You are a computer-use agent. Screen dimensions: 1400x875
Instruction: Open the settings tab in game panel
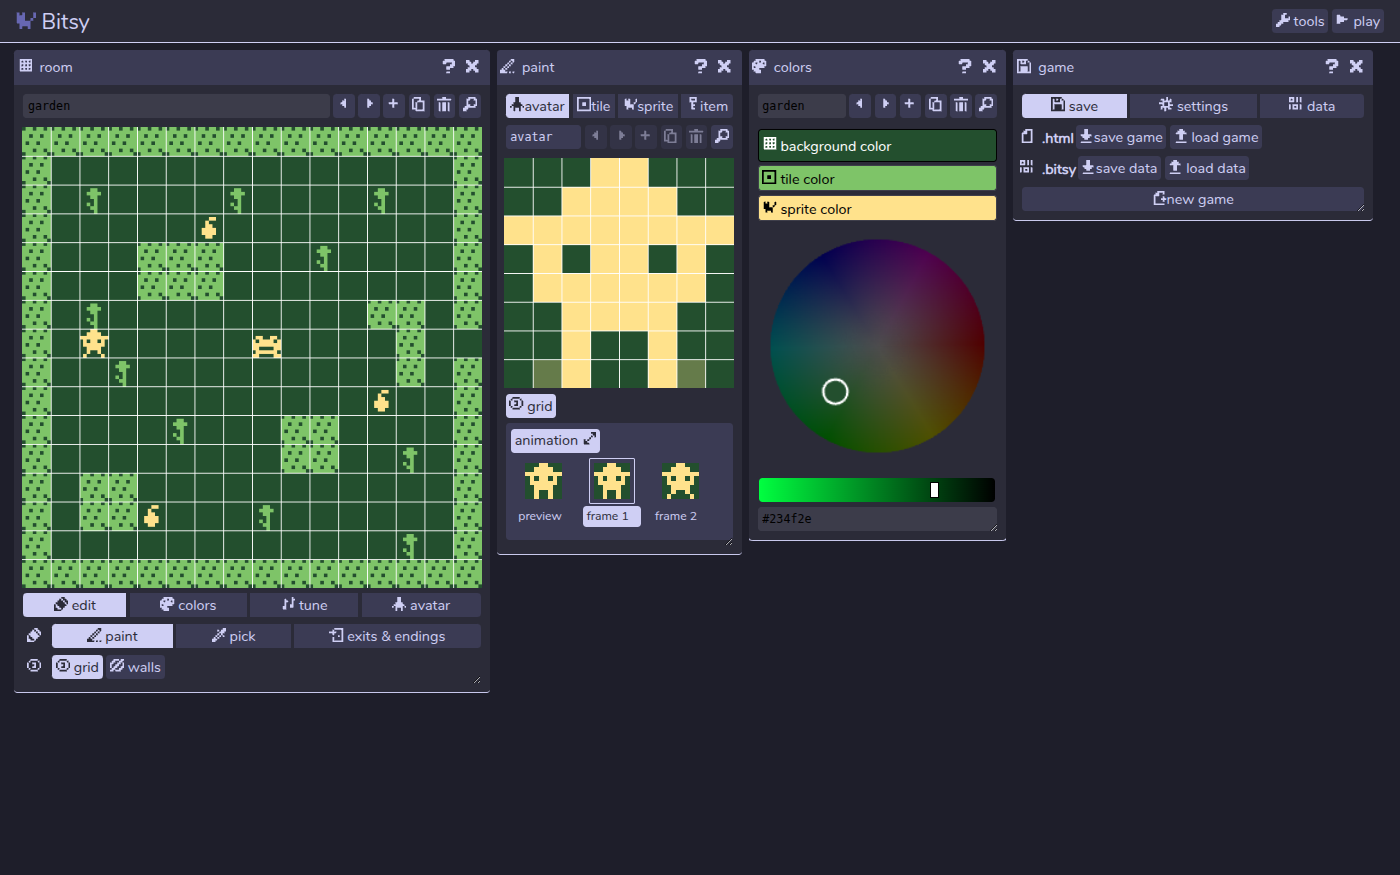[x=1193, y=106]
